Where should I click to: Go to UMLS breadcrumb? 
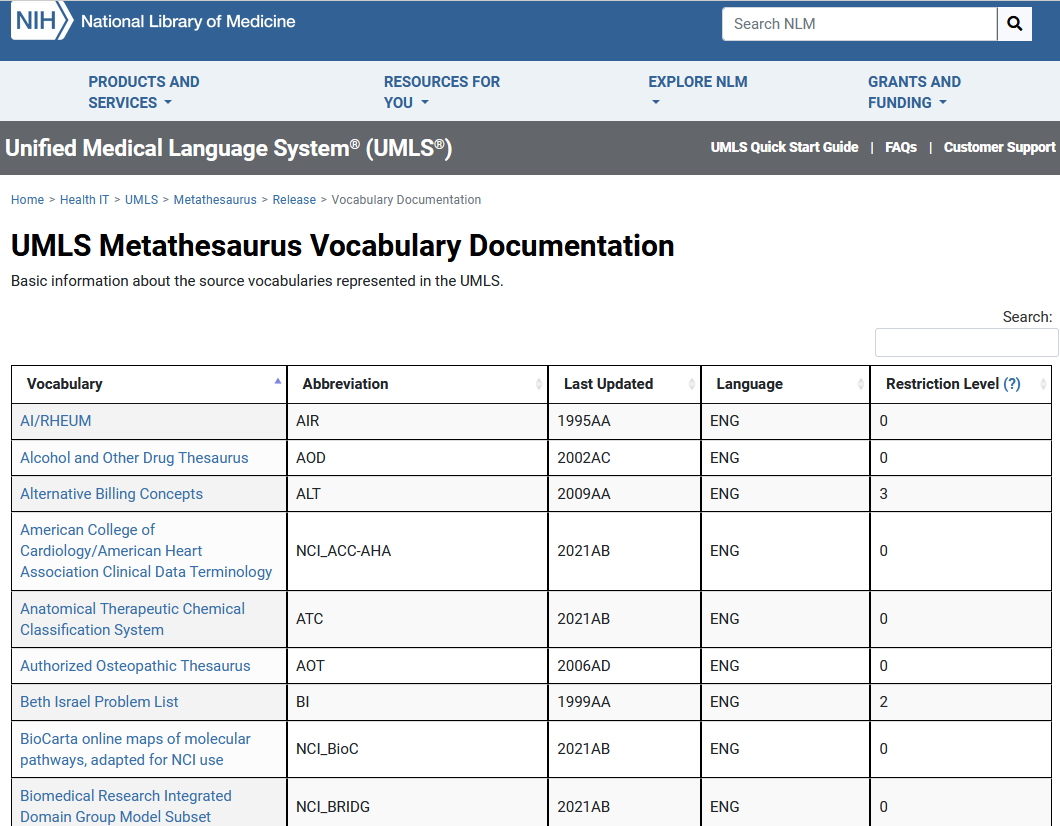coord(141,200)
